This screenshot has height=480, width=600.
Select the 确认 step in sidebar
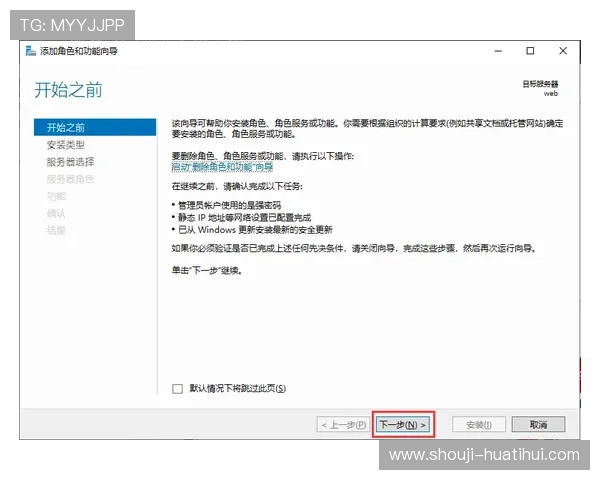[56, 213]
